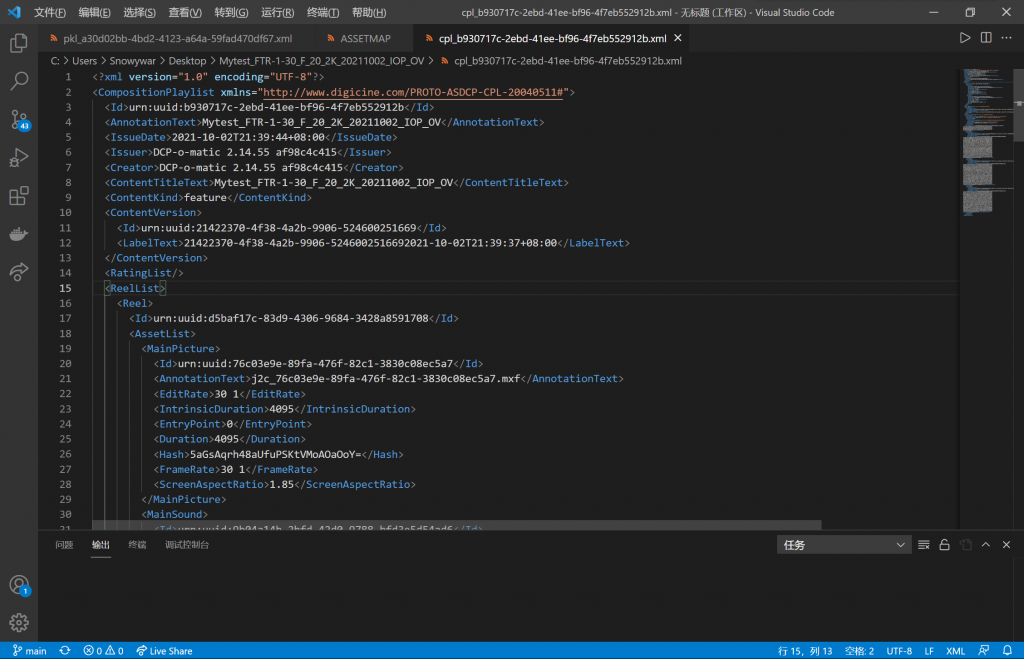Image resolution: width=1024 pixels, height=659 pixels.
Task: Toggle panel maximize with chevron up icon
Action: (985, 545)
